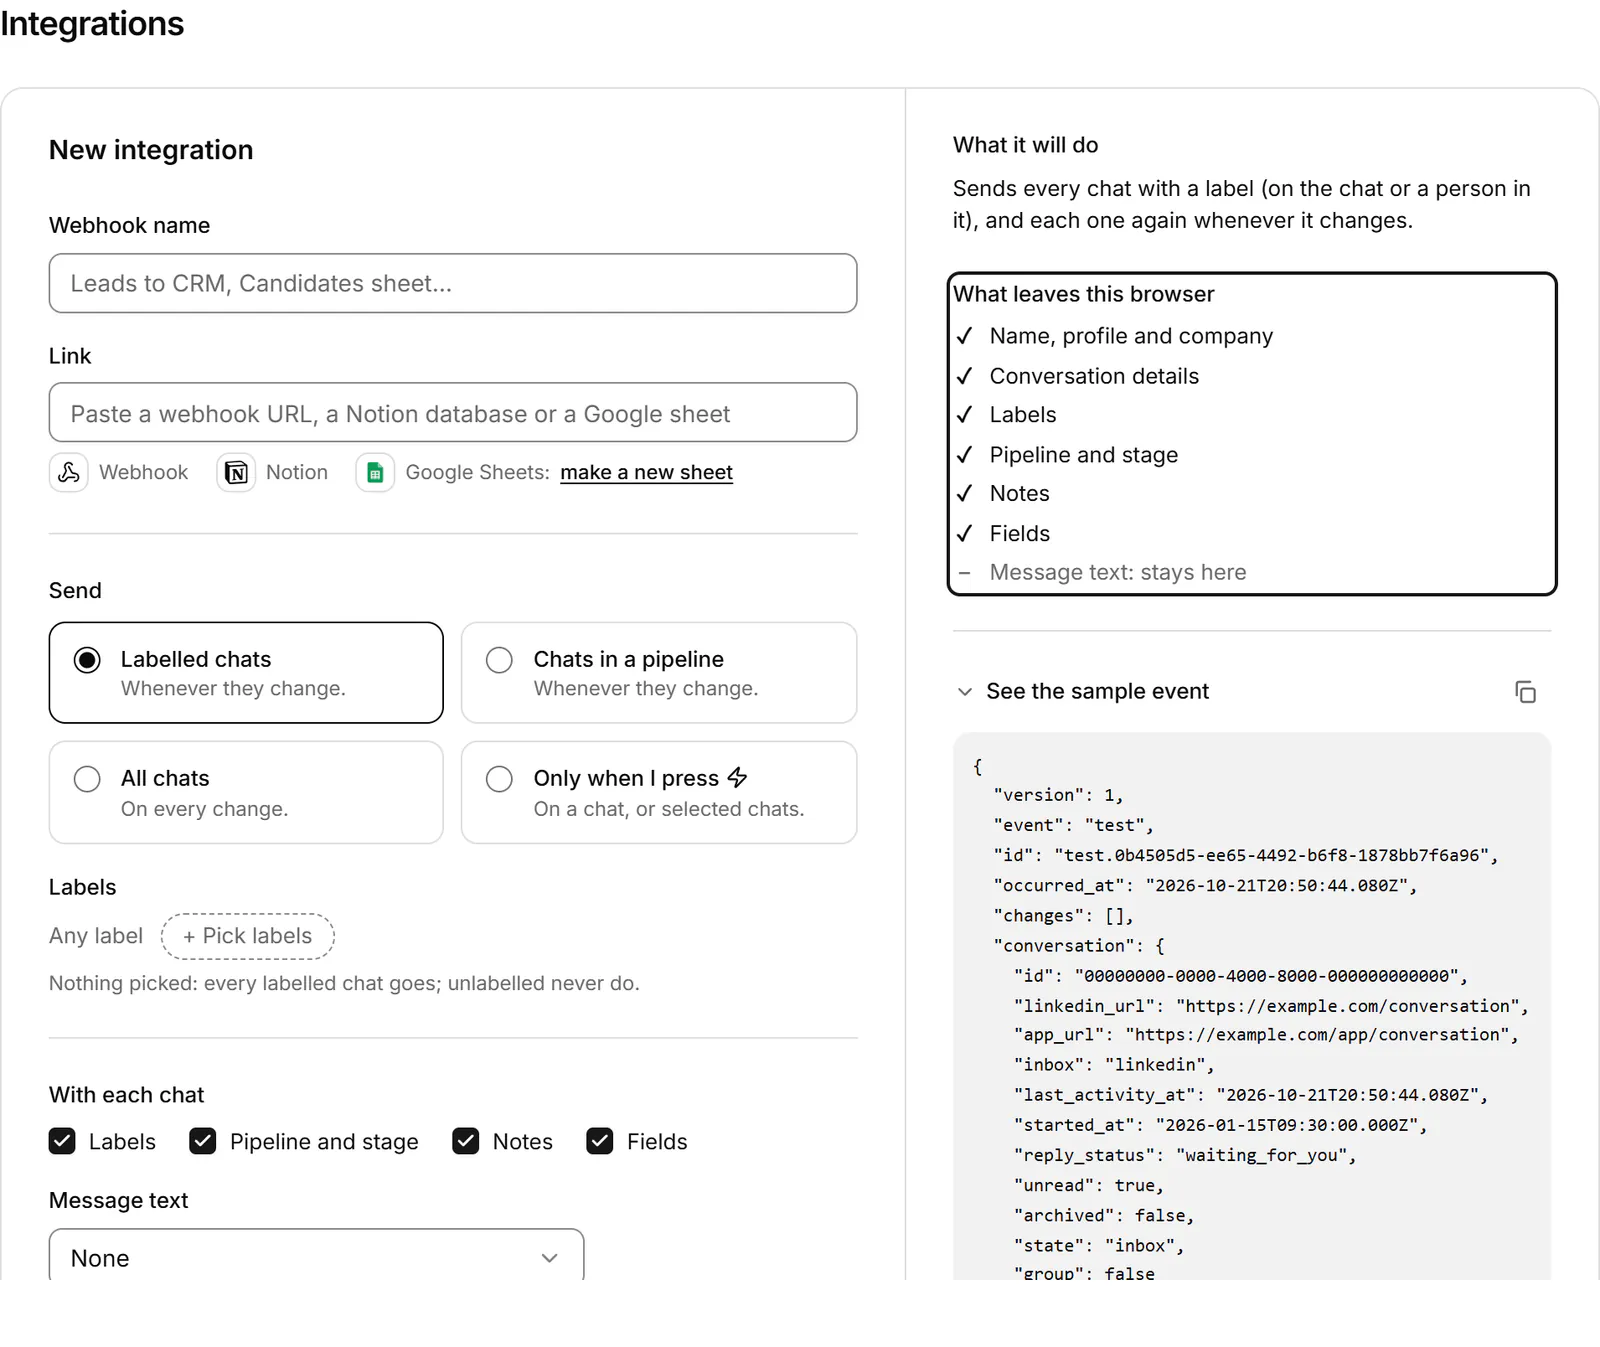Click "What leaves this browser" heading
The image size is (1600, 1347).
[1083, 294]
